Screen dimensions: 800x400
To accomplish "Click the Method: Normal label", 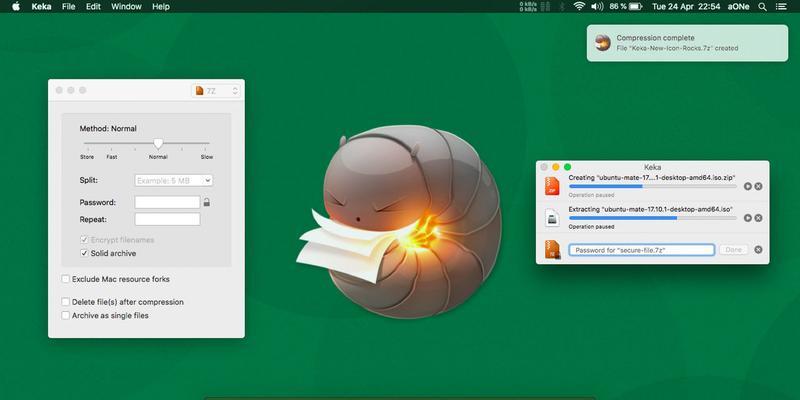I will point(108,129).
